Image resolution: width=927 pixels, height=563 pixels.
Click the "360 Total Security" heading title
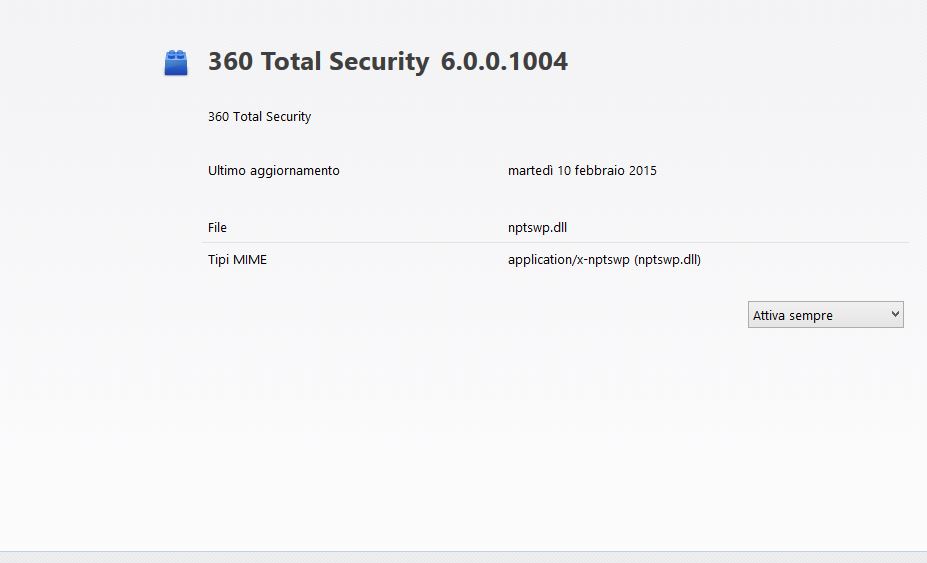click(x=318, y=61)
